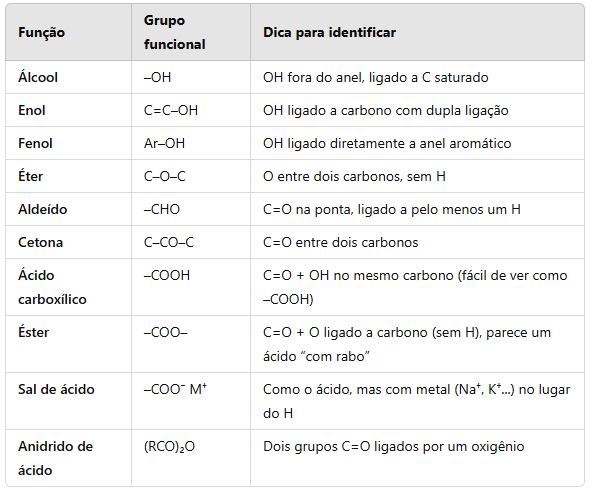Click the "Cetona" function name
The image size is (594, 491).
(41, 242)
